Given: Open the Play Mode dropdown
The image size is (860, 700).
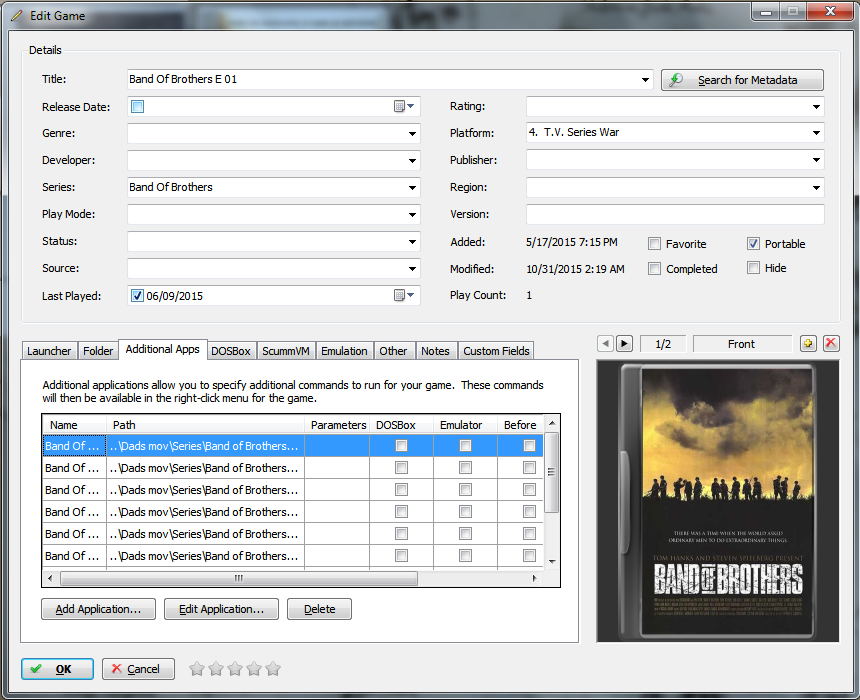Looking at the screenshot, I should pos(412,214).
